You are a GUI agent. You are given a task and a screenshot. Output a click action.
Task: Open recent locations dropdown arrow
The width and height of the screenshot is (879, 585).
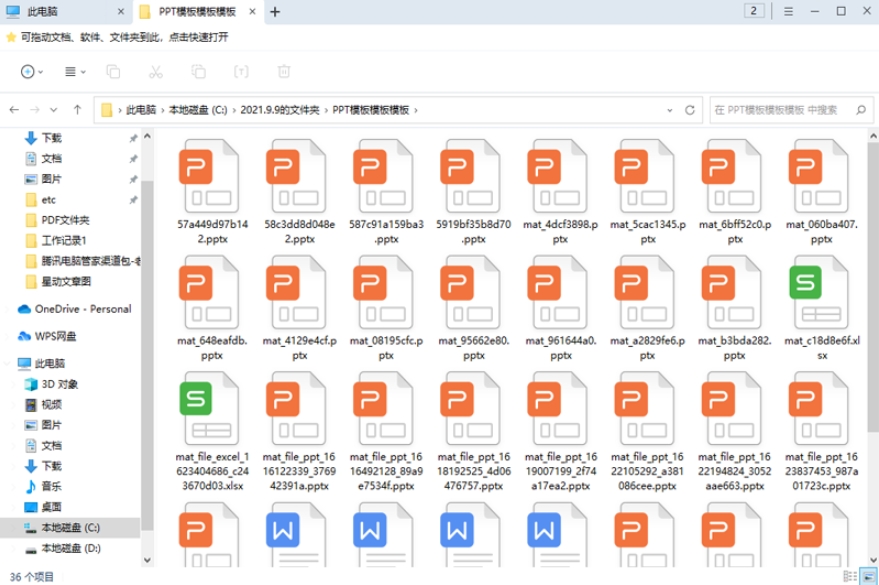(53, 110)
